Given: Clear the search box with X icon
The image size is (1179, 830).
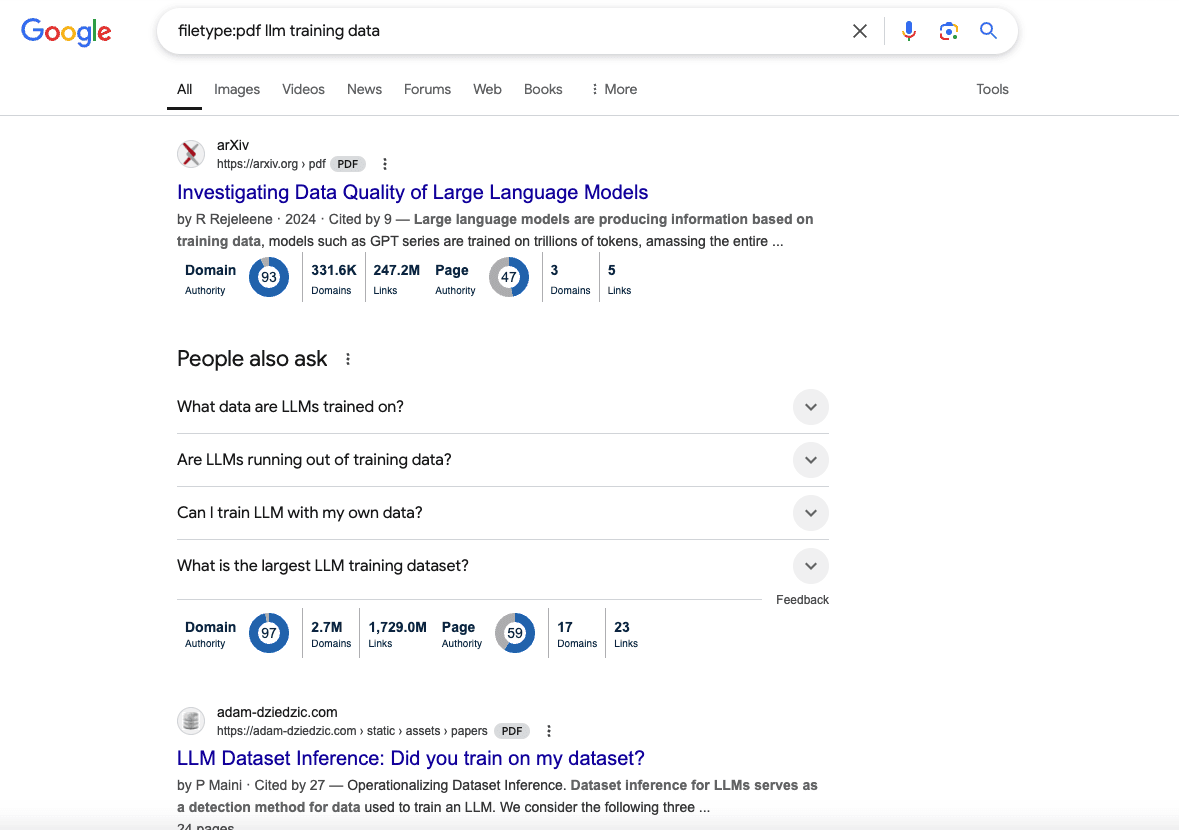Looking at the screenshot, I should point(859,31).
